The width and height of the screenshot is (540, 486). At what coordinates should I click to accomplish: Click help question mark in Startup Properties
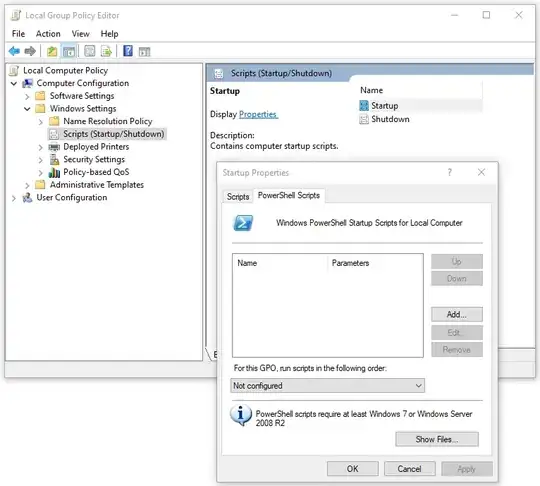tap(449, 172)
